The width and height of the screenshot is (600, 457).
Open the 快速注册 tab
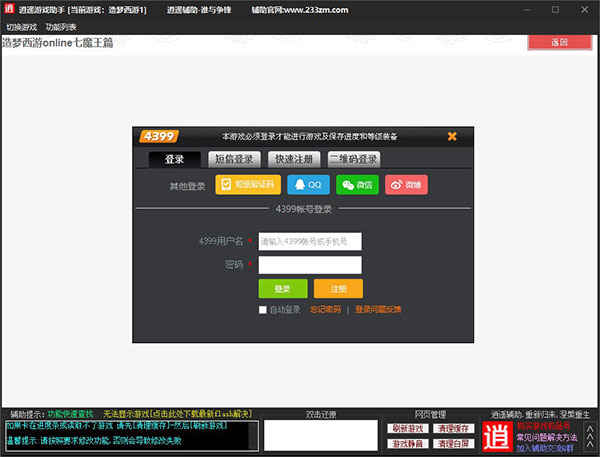[x=294, y=160]
